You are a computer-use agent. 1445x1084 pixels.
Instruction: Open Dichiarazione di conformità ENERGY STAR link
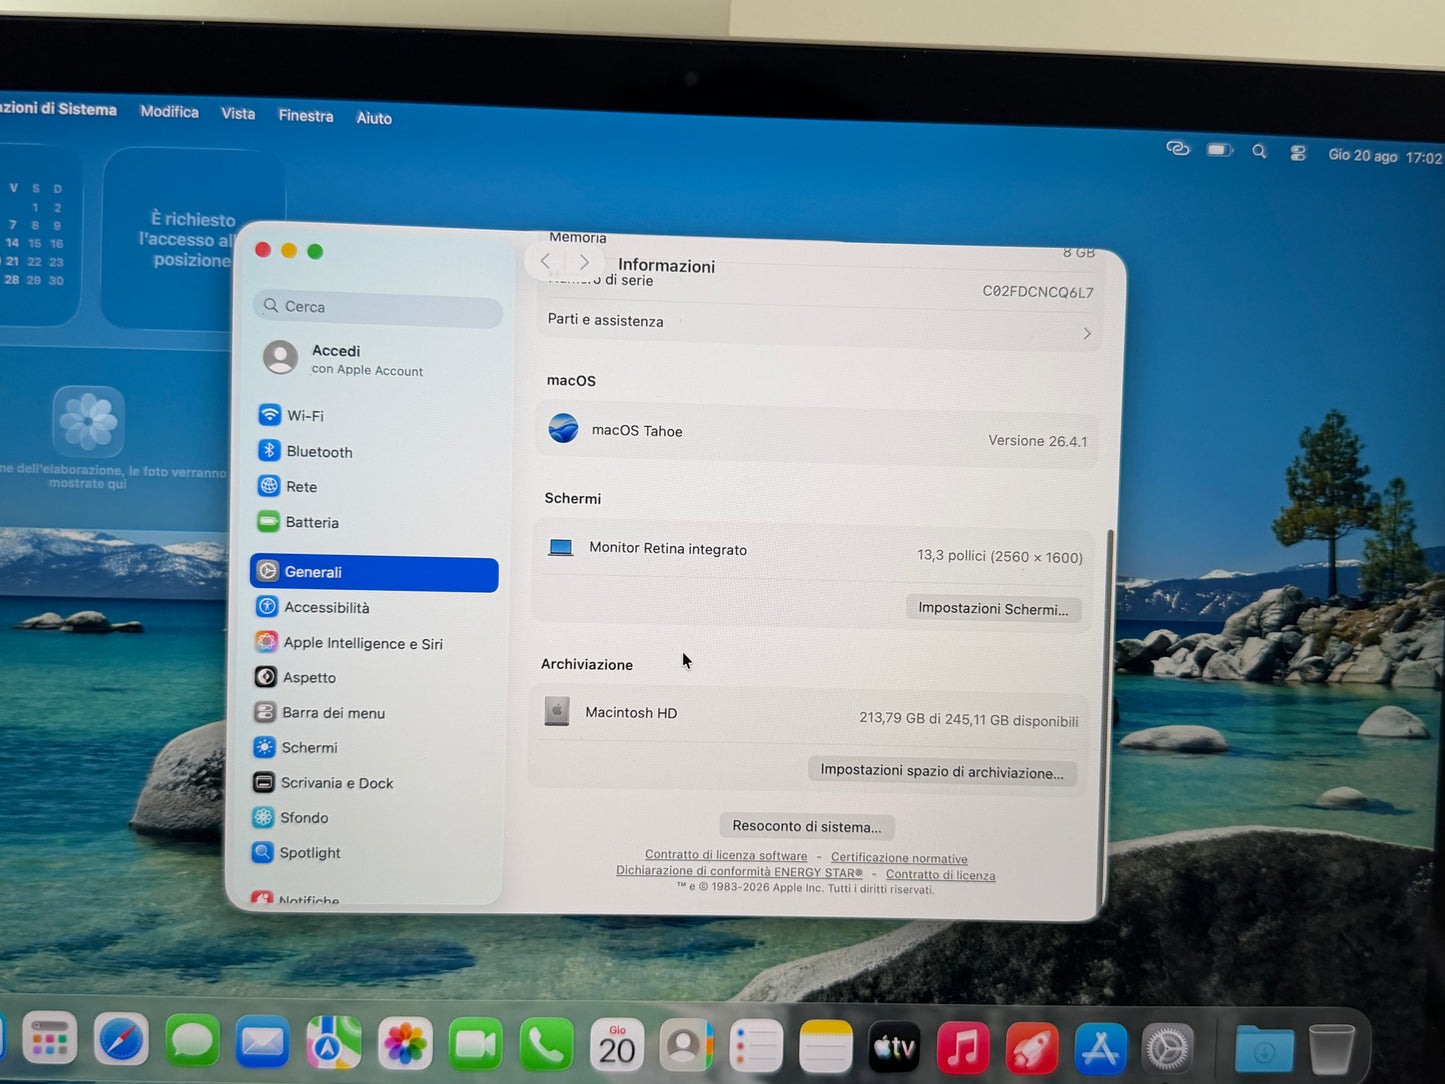739,871
